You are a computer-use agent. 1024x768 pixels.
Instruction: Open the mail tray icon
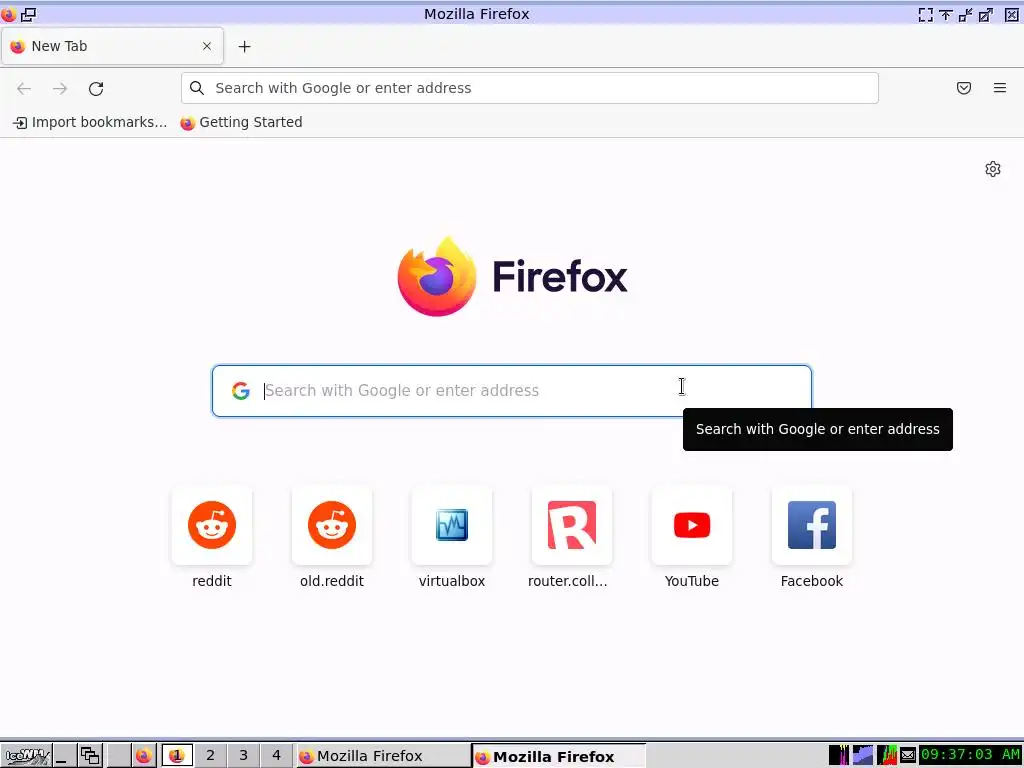(908, 756)
